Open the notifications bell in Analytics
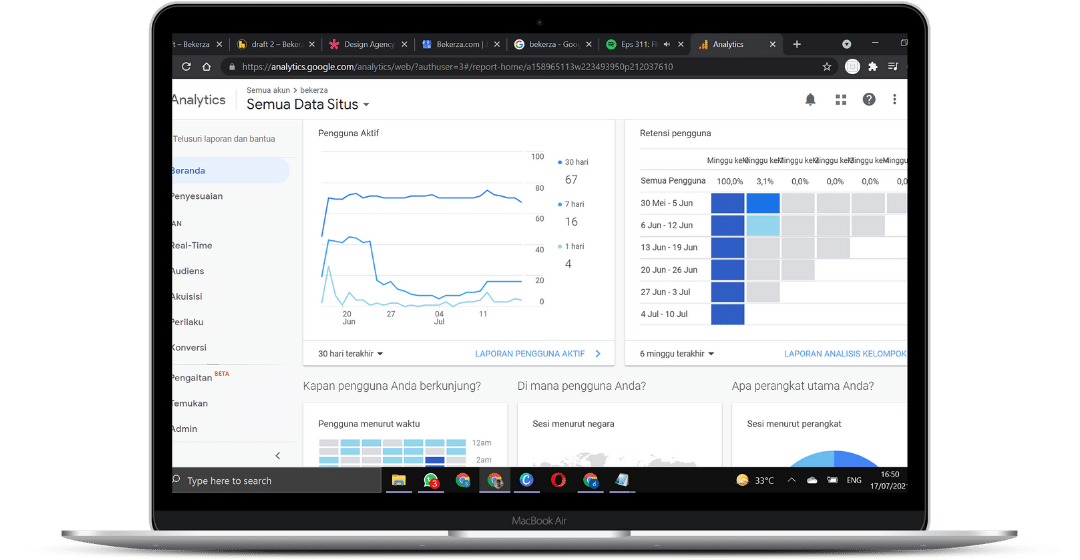 coord(810,100)
